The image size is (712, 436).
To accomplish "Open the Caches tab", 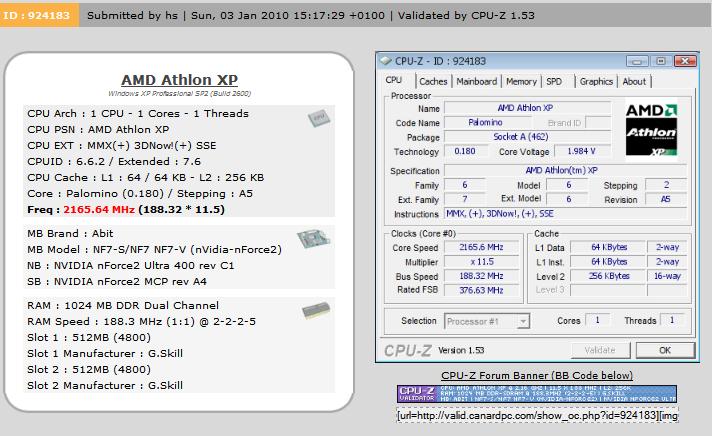I will click(433, 81).
